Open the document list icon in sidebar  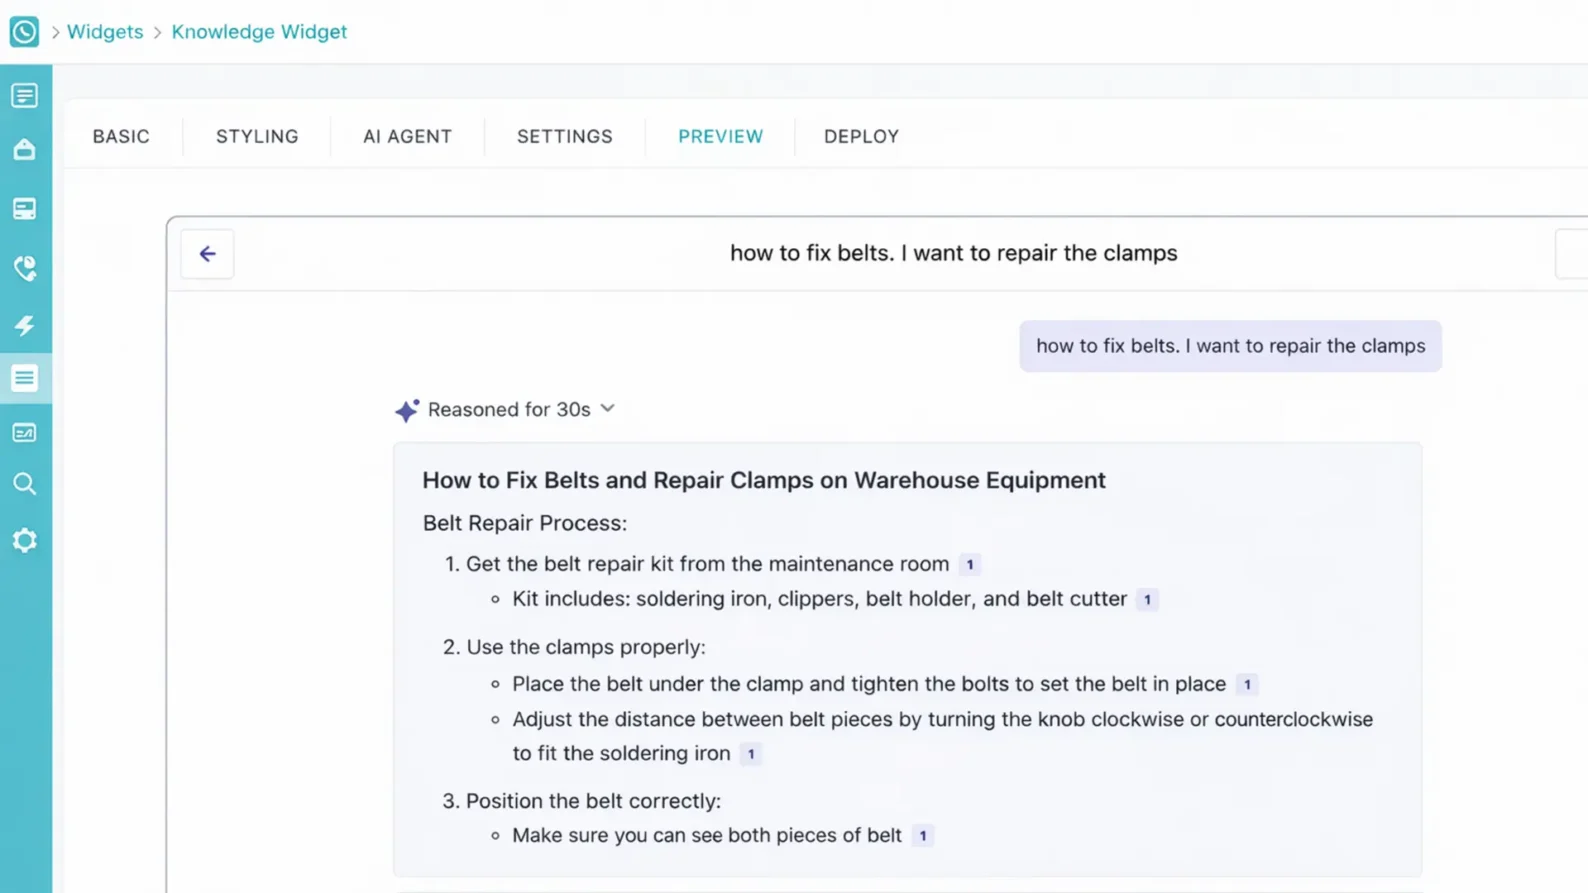pyautogui.click(x=25, y=96)
